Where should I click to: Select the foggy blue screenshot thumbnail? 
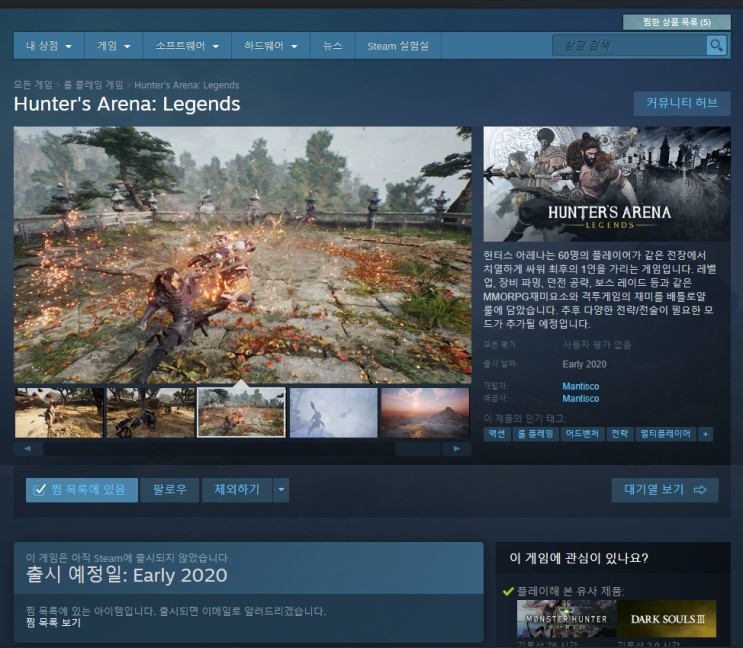(x=334, y=413)
